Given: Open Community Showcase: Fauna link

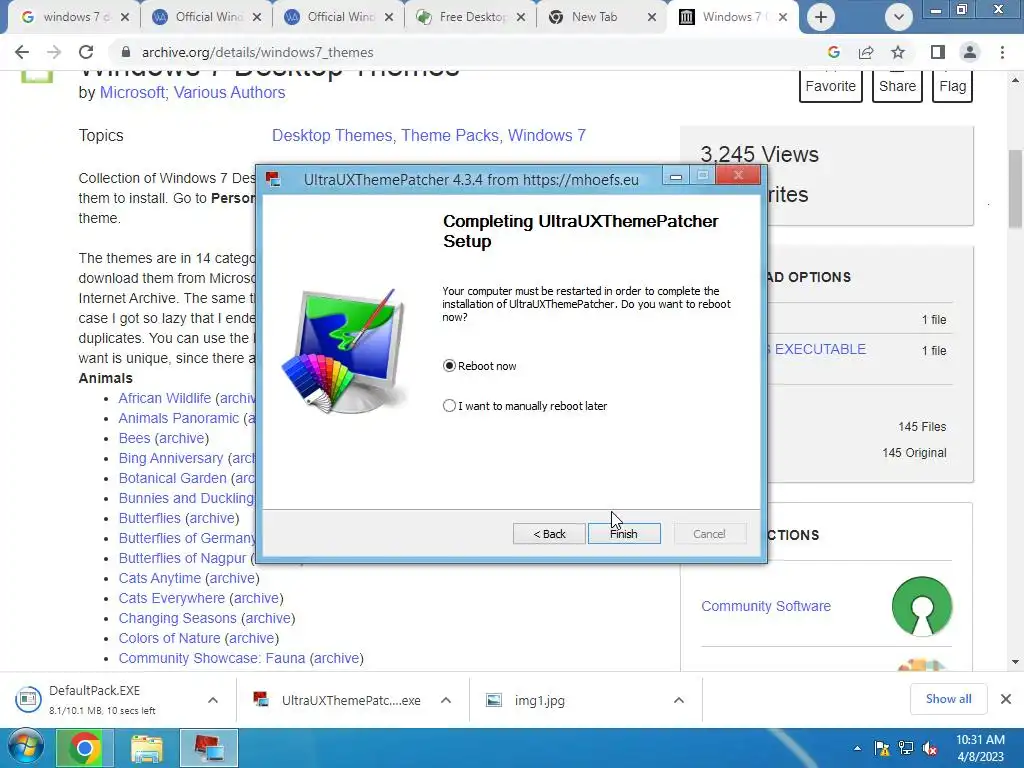Looking at the screenshot, I should [212, 658].
